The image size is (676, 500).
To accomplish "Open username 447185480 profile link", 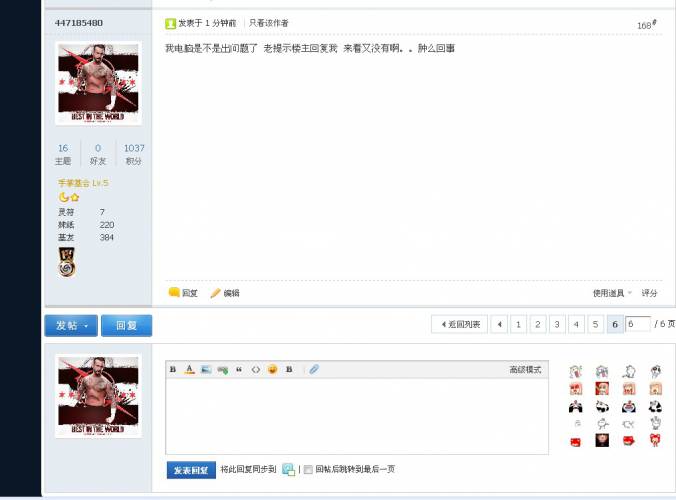I will [79, 23].
